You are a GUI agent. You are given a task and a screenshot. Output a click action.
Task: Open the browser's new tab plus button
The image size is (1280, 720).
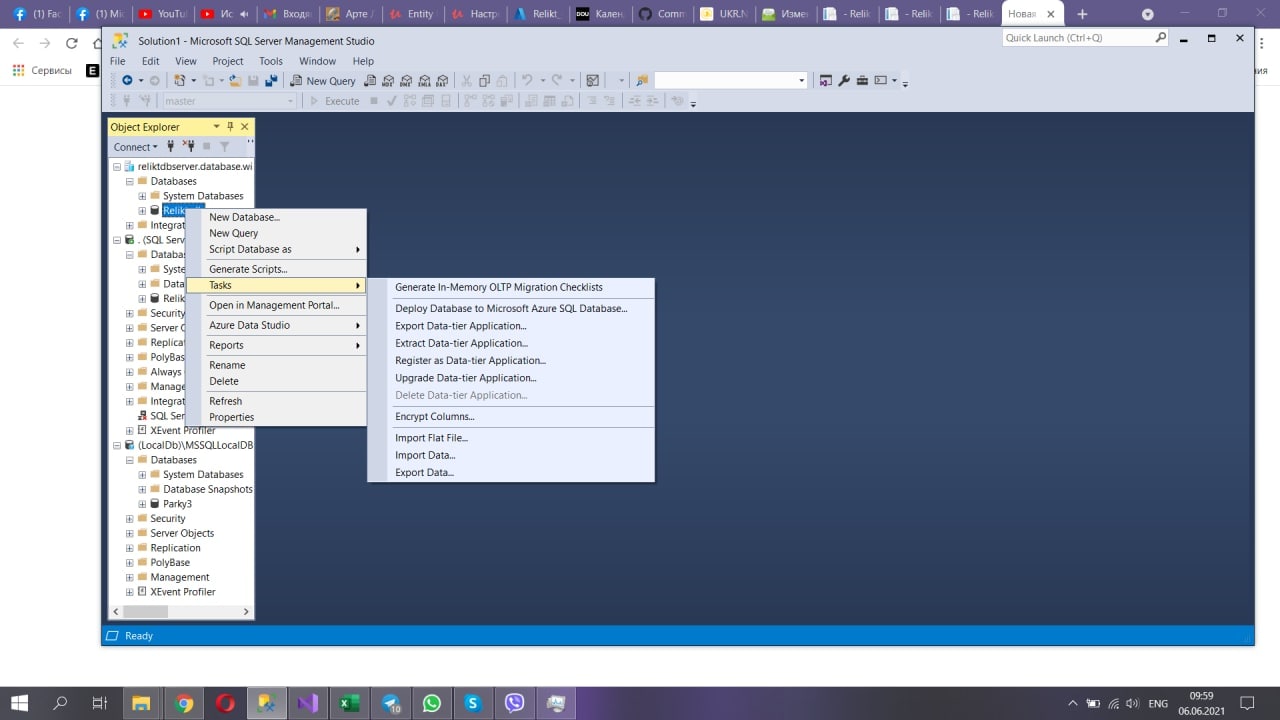1082,14
